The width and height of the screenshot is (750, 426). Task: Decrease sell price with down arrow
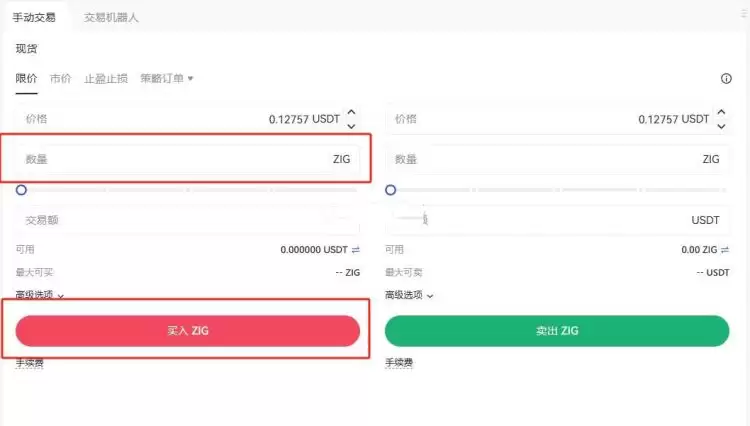[x=721, y=126]
